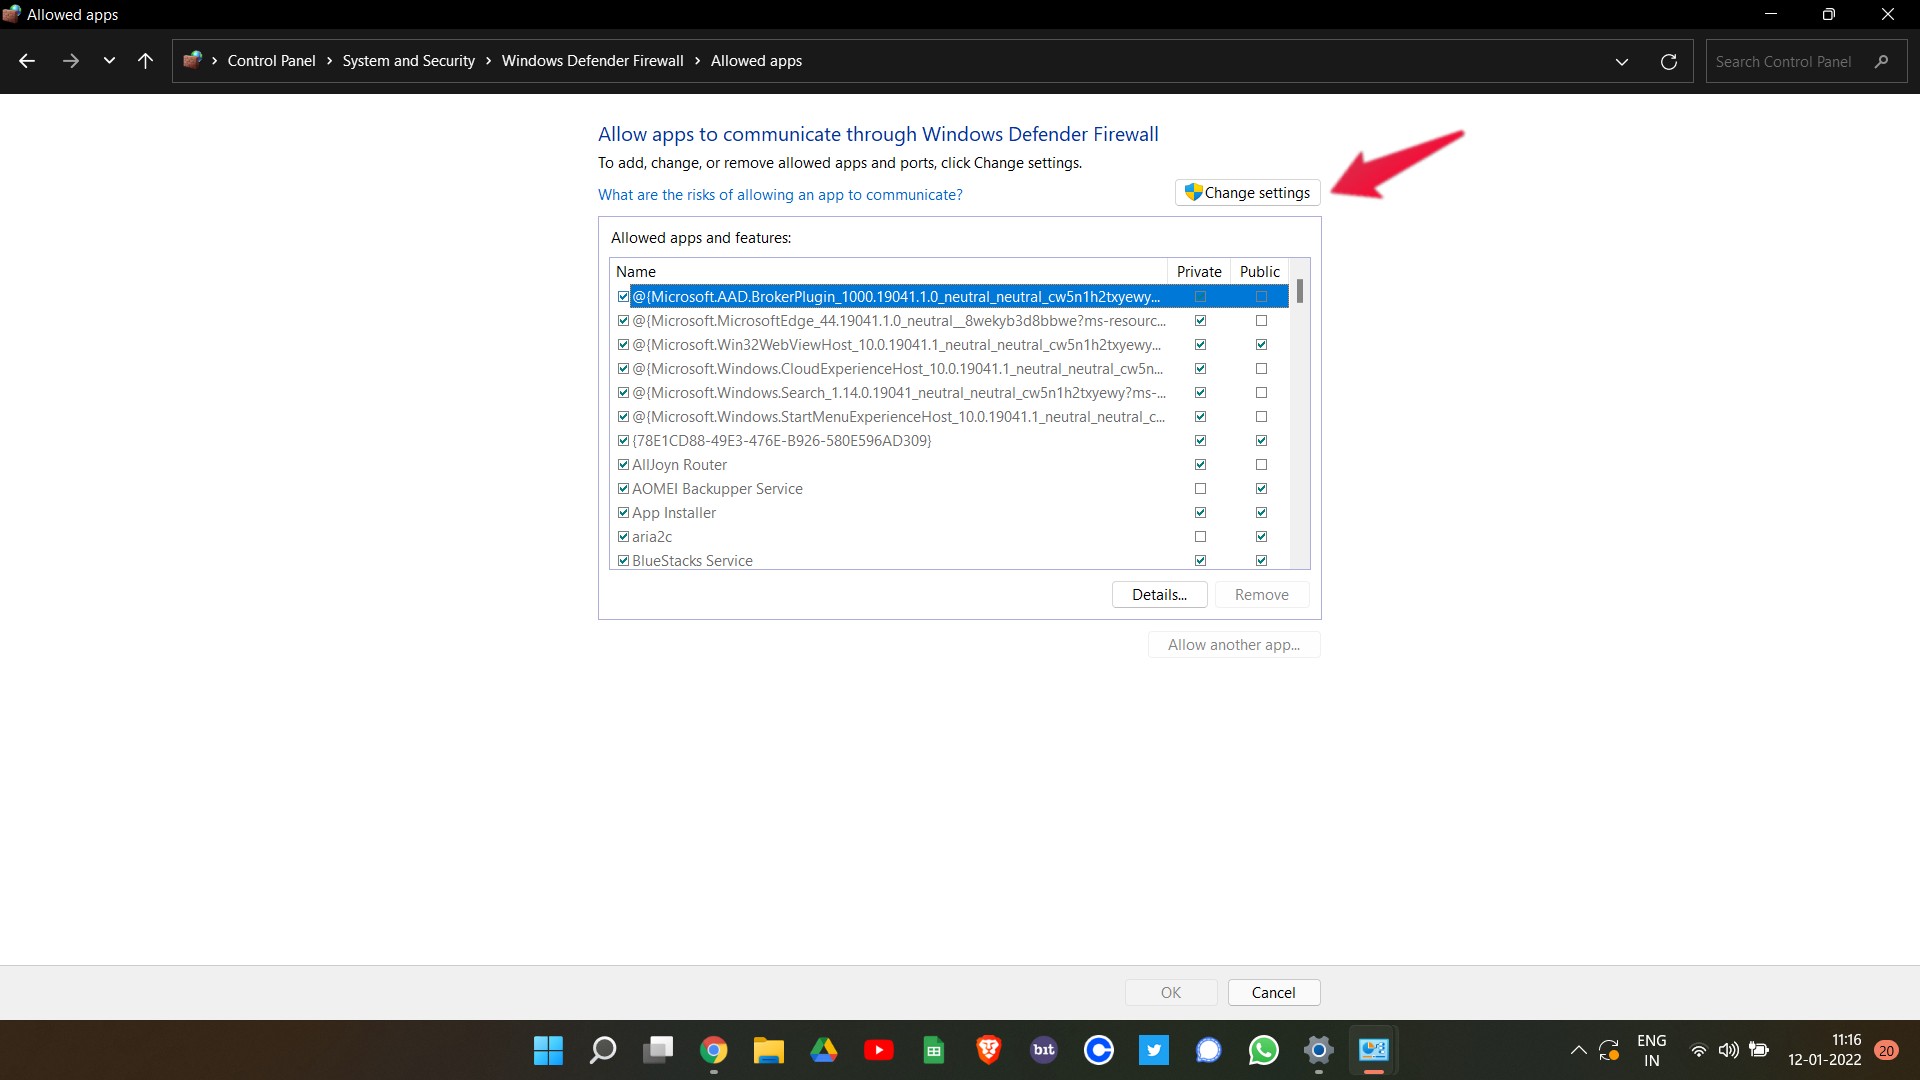Screen dimensions: 1920x1080
Task: Open File Explorer from taskbar
Action: coord(768,1050)
